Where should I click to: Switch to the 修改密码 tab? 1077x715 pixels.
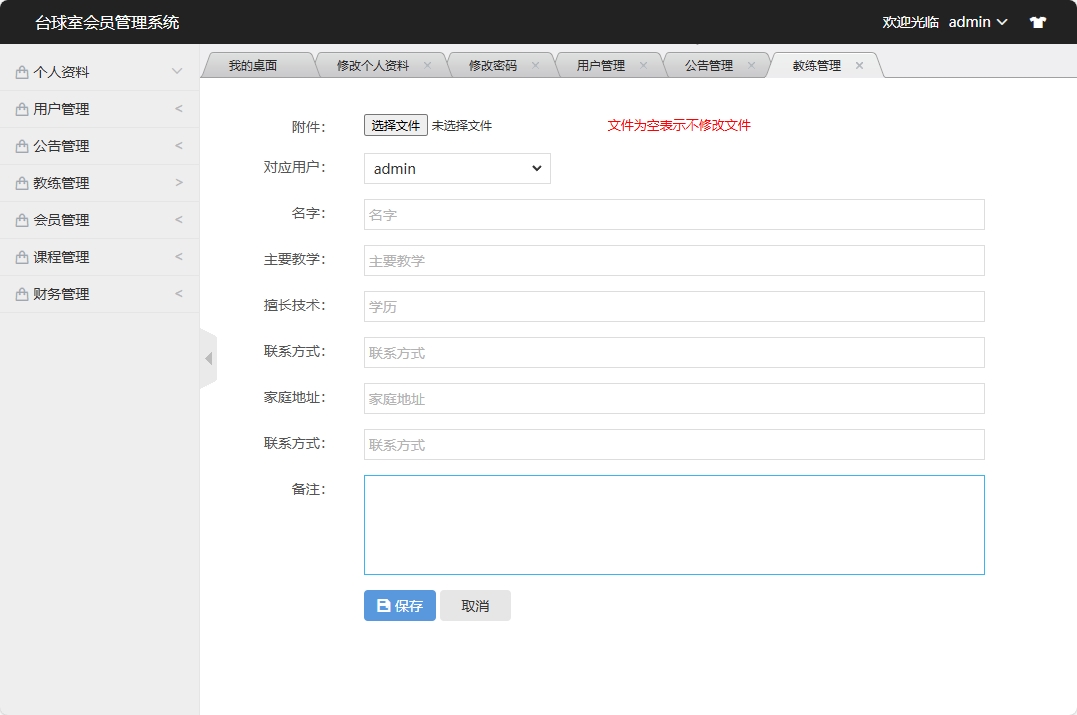point(493,63)
